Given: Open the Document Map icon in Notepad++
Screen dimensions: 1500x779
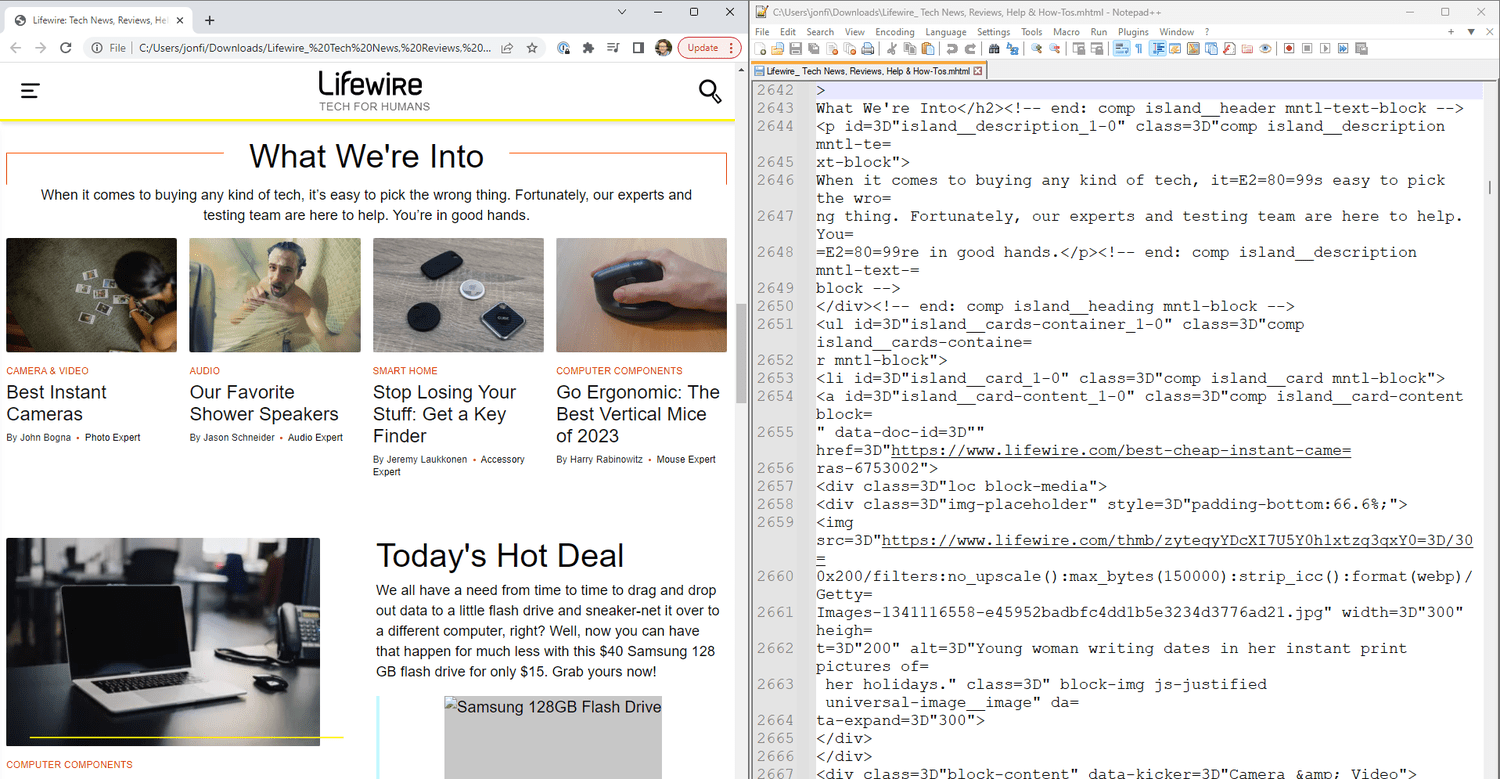Looking at the screenshot, I should click(x=1193, y=48).
